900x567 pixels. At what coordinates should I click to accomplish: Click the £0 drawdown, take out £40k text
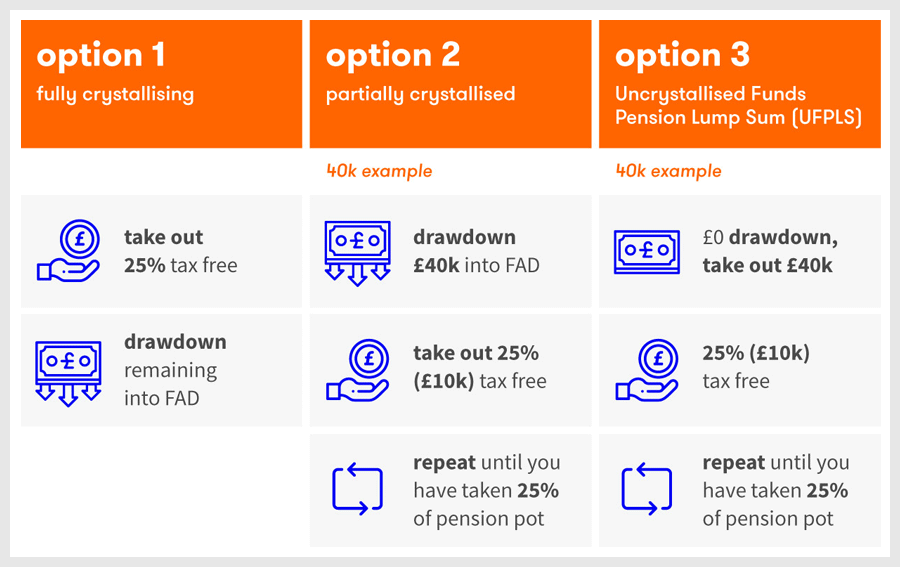(770, 251)
